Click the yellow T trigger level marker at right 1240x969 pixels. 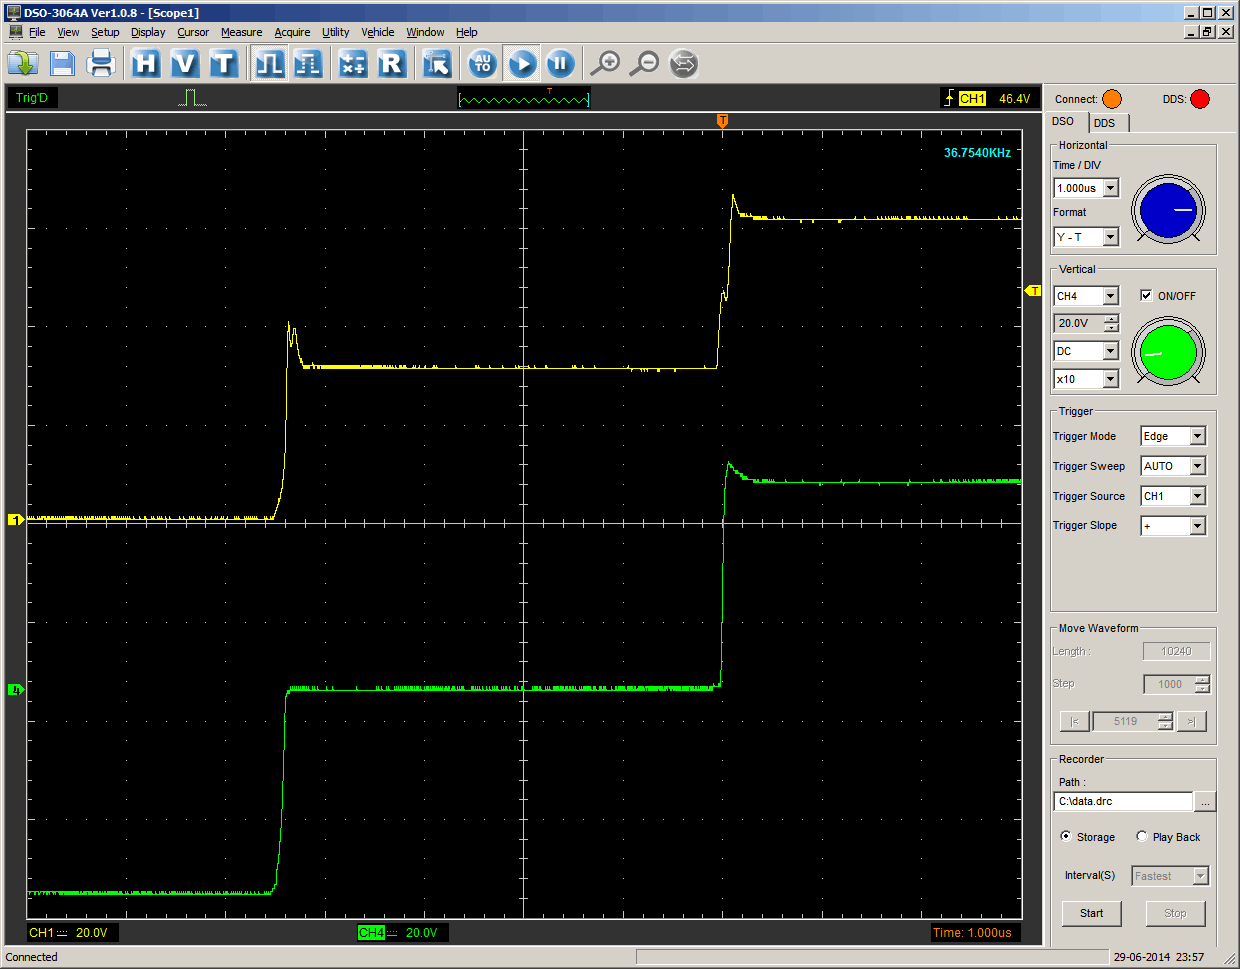point(1033,291)
